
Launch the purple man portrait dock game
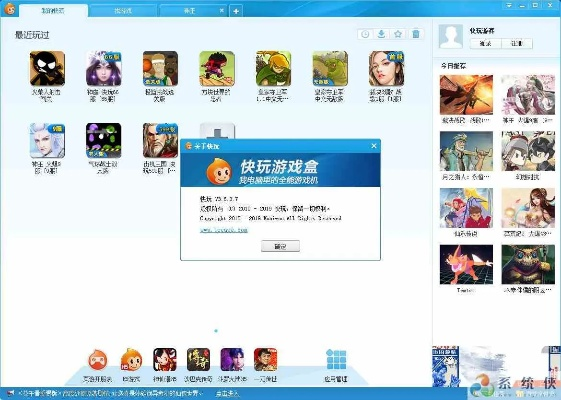pyautogui.click(x=232, y=360)
